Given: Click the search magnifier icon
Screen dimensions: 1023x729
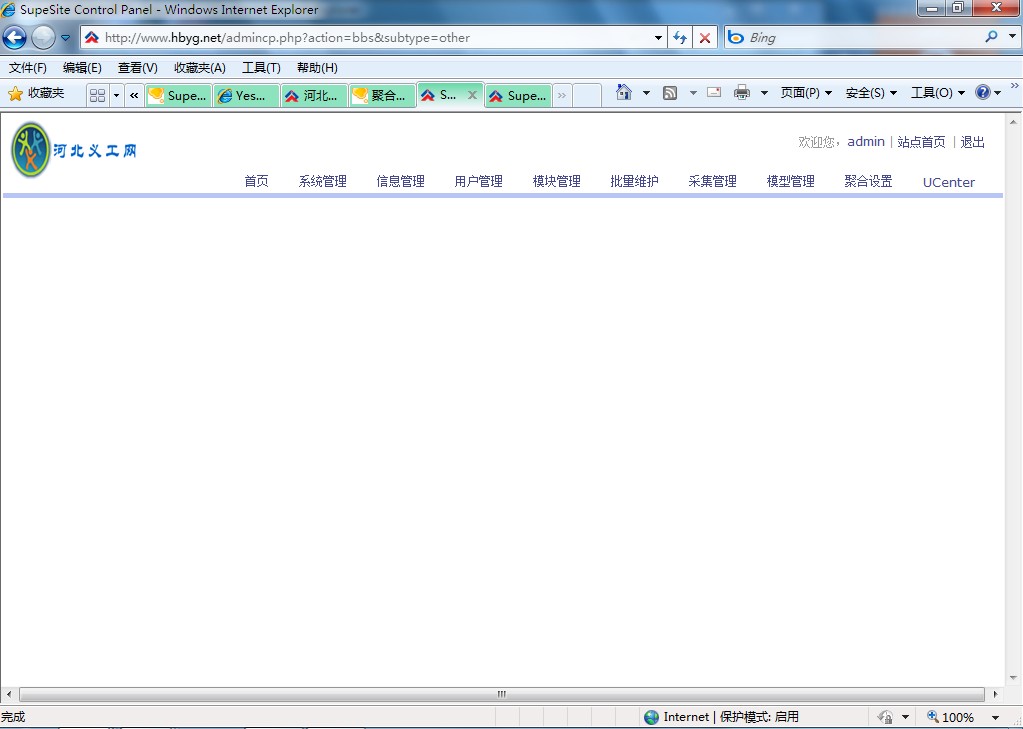Looking at the screenshot, I should point(991,37).
